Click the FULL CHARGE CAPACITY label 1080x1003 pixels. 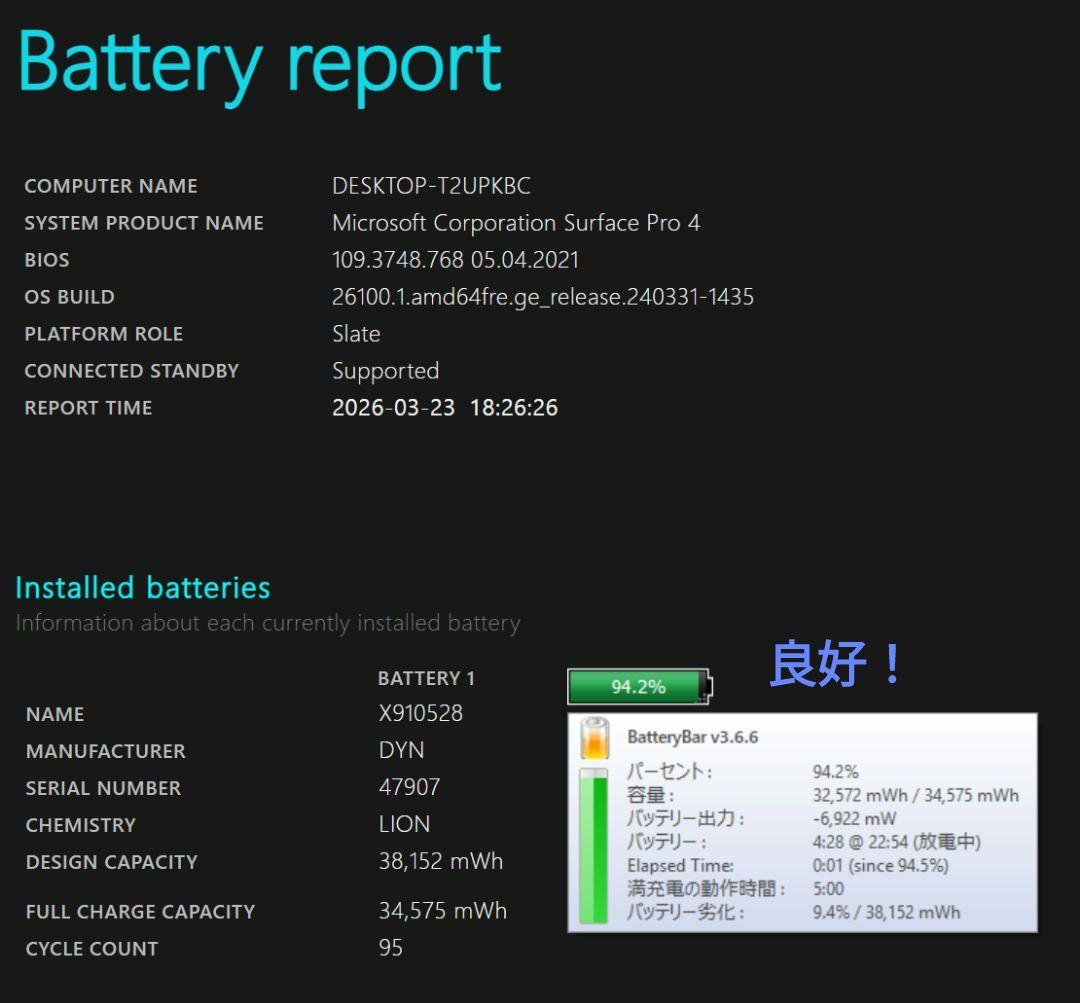coord(141,911)
